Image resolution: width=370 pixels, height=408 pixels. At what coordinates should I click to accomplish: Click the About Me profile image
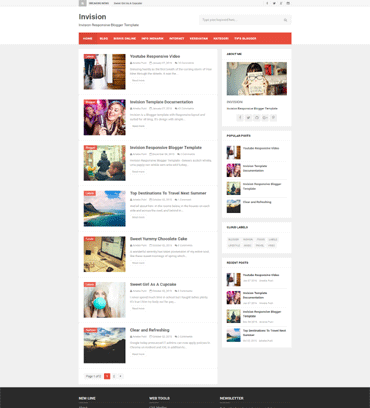257,79
